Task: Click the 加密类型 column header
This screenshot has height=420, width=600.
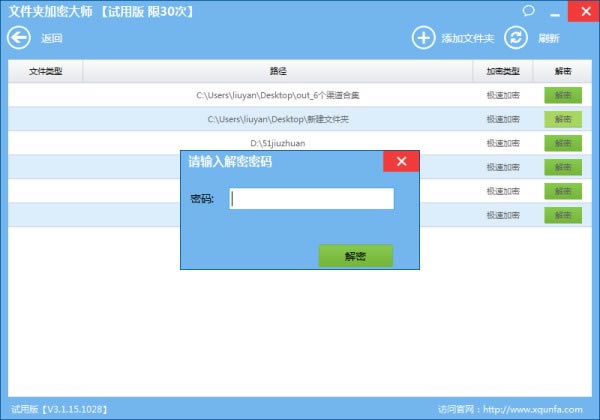Action: tap(503, 71)
